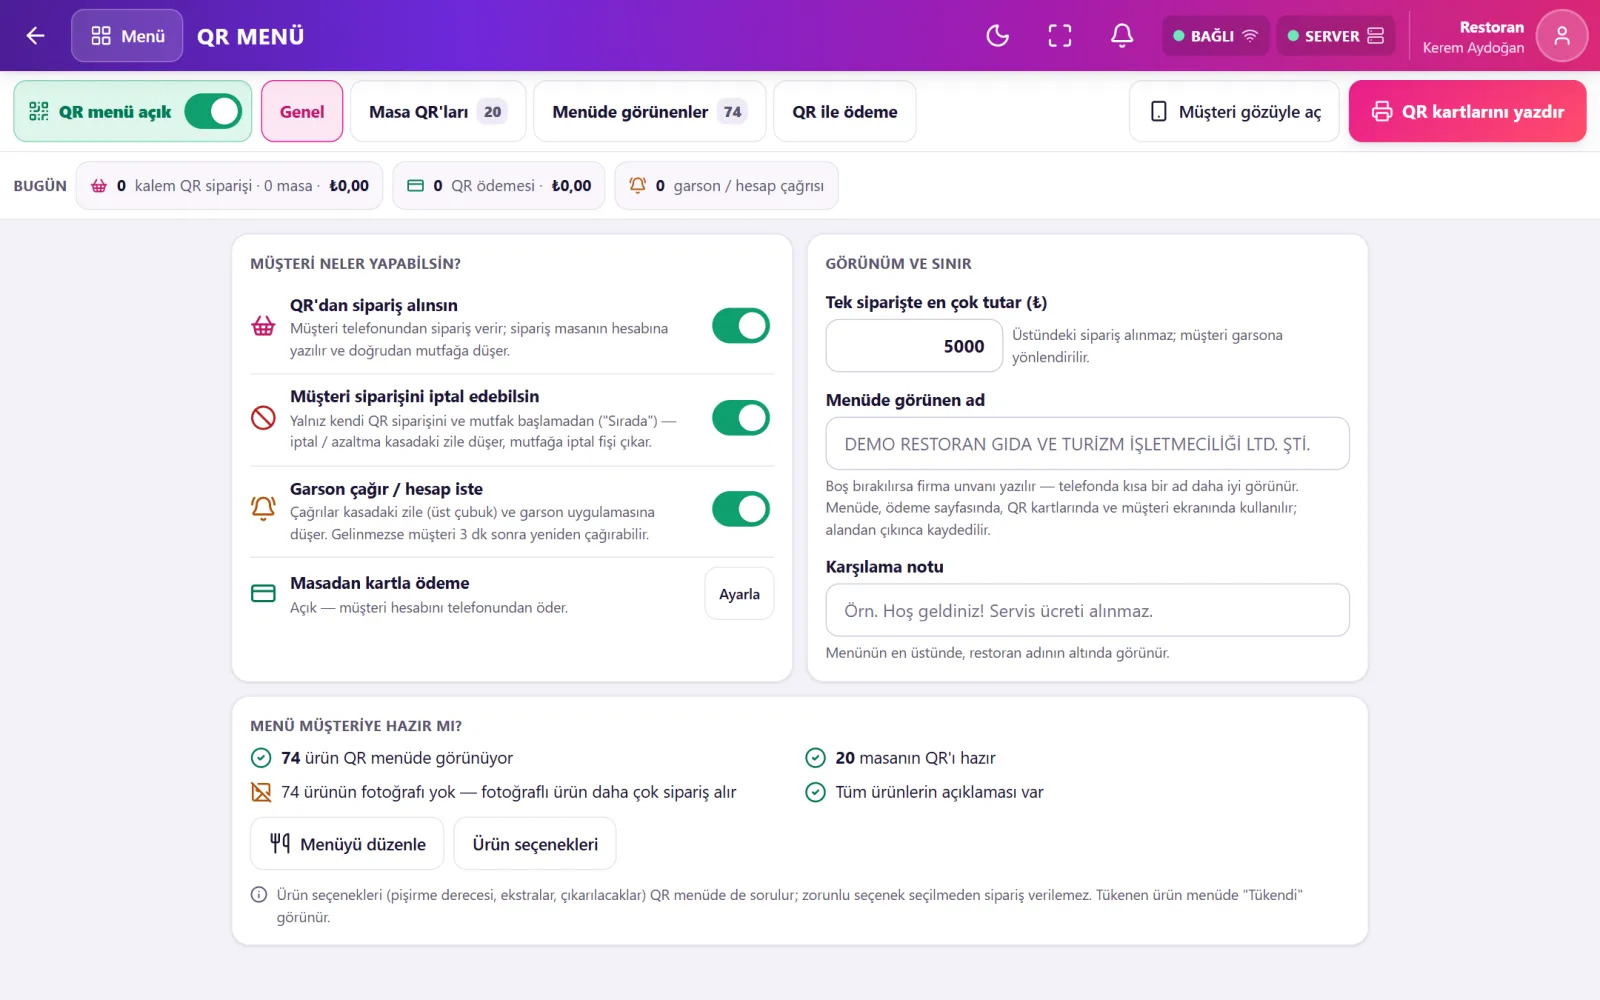Open the Masa QR'ları tab
Image resolution: width=1600 pixels, height=1000 pixels.
(438, 112)
